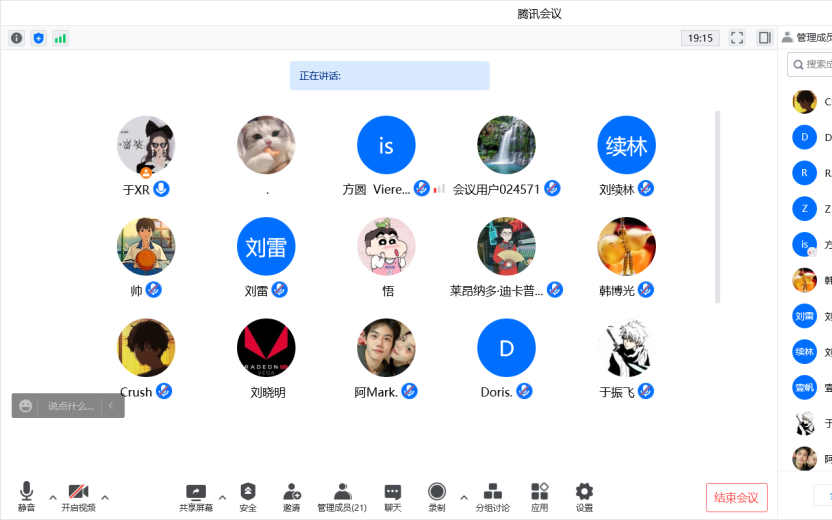The width and height of the screenshot is (832, 520).
Task: Expand the recording options arrow beside 录制
Action: 464,498
